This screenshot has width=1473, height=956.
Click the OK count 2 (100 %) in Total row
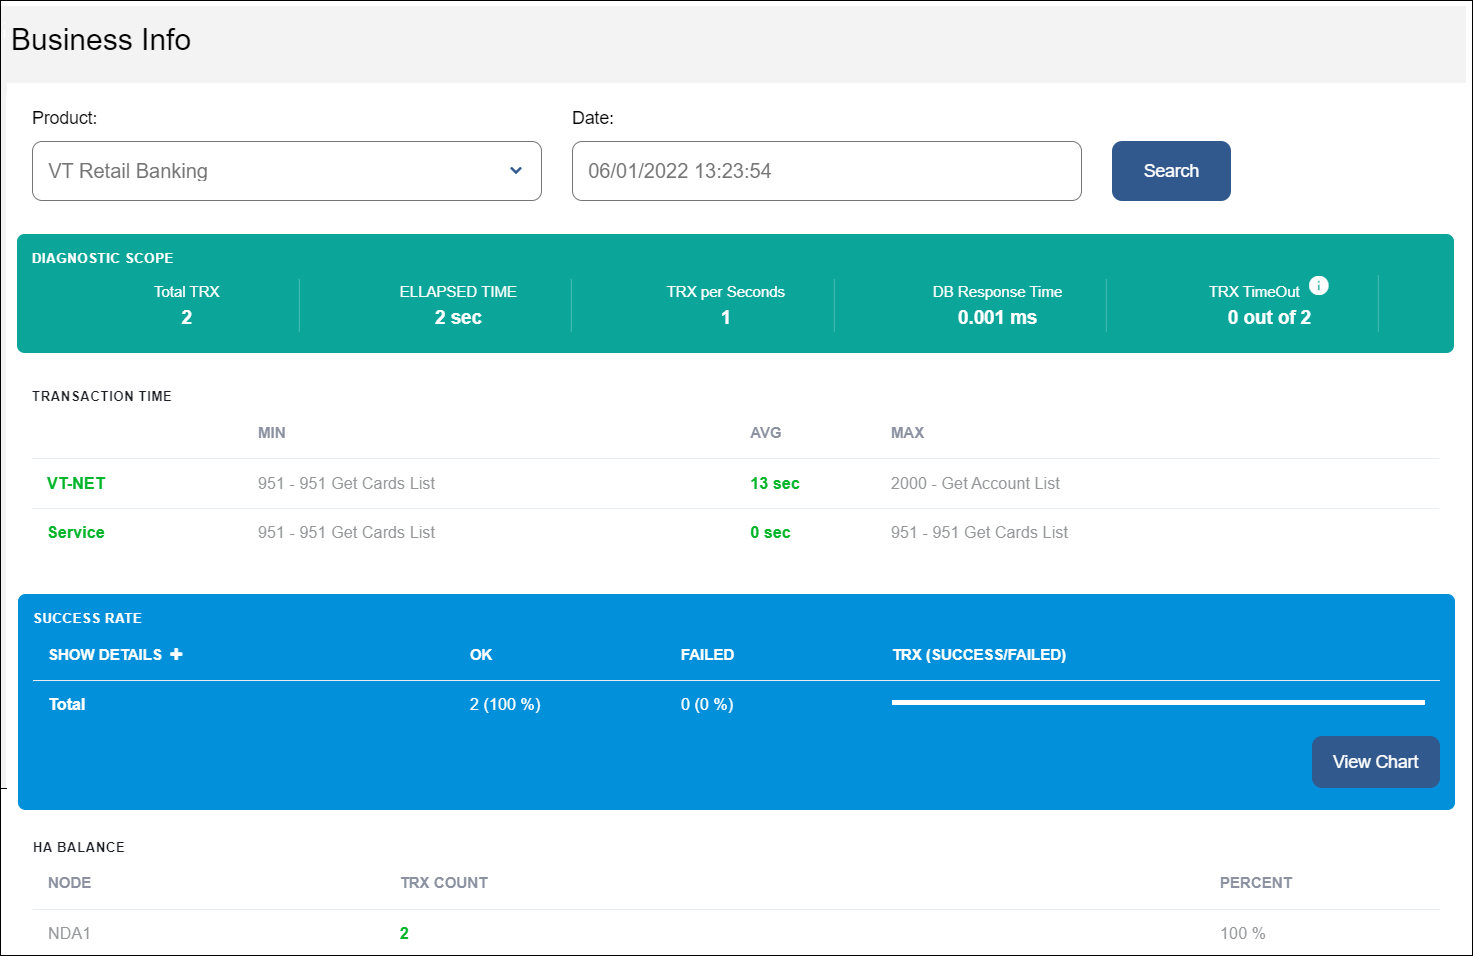point(505,704)
